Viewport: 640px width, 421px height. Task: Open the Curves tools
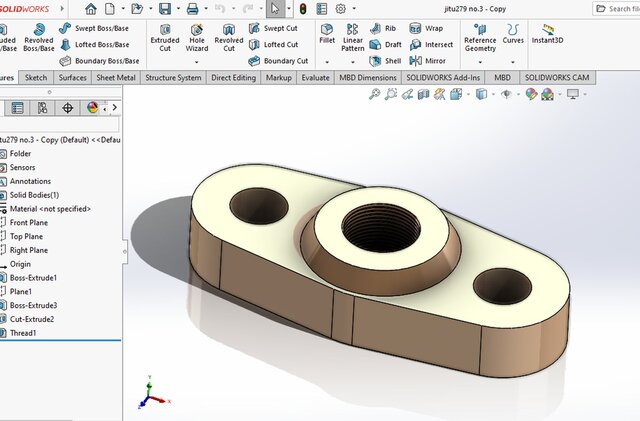coord(513,33)
